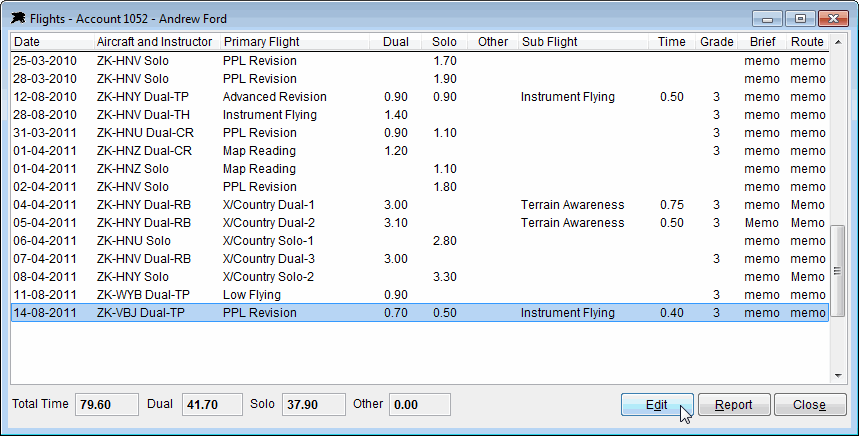Maximize the Flights window
The height and width of the screenshot is (436, 859).
point(800,19)
